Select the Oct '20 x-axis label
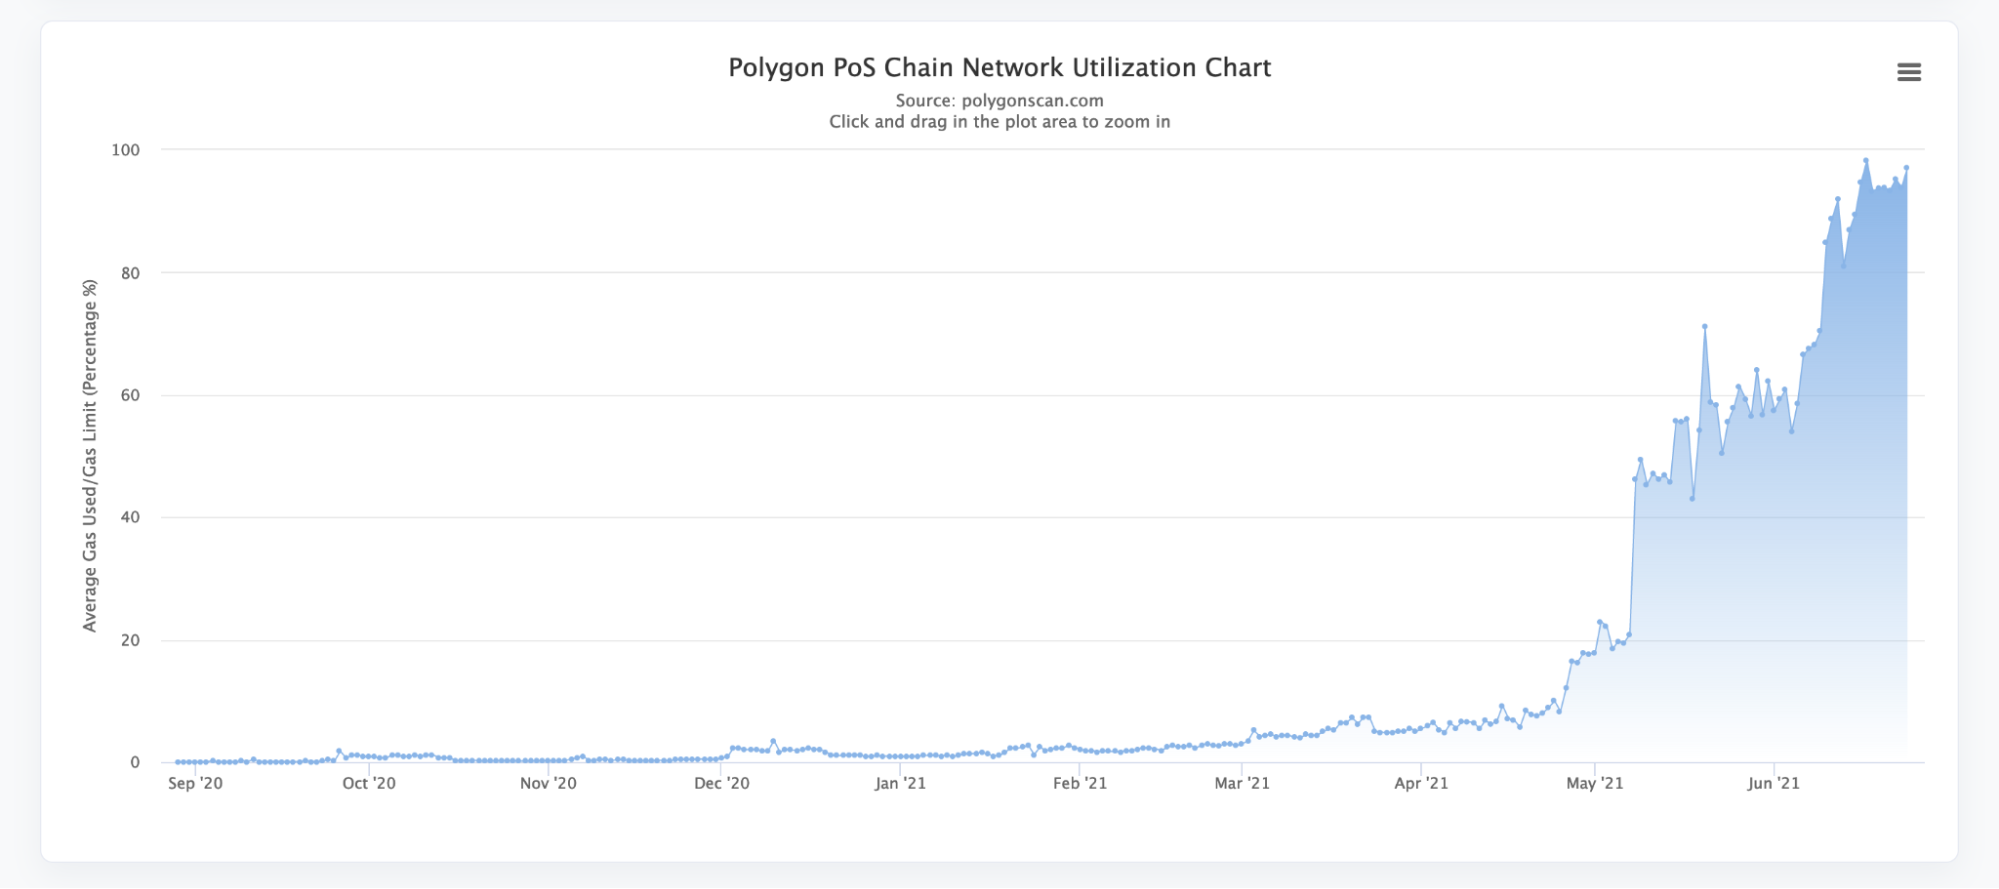 coord(369,783)
